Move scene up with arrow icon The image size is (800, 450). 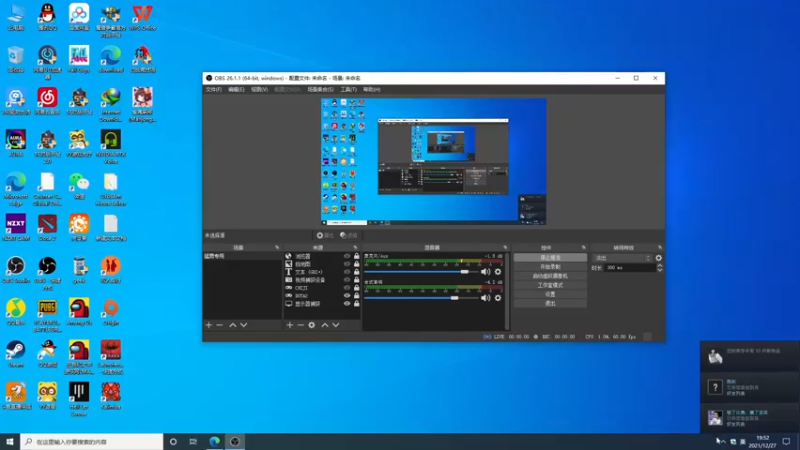click(x=233, y=325)
